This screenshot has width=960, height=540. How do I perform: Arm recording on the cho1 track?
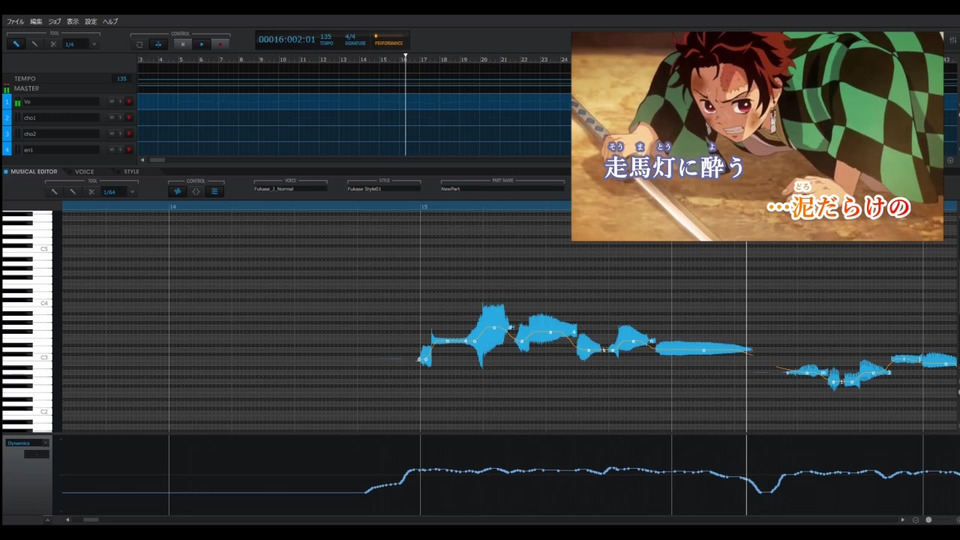coord(129,118)
